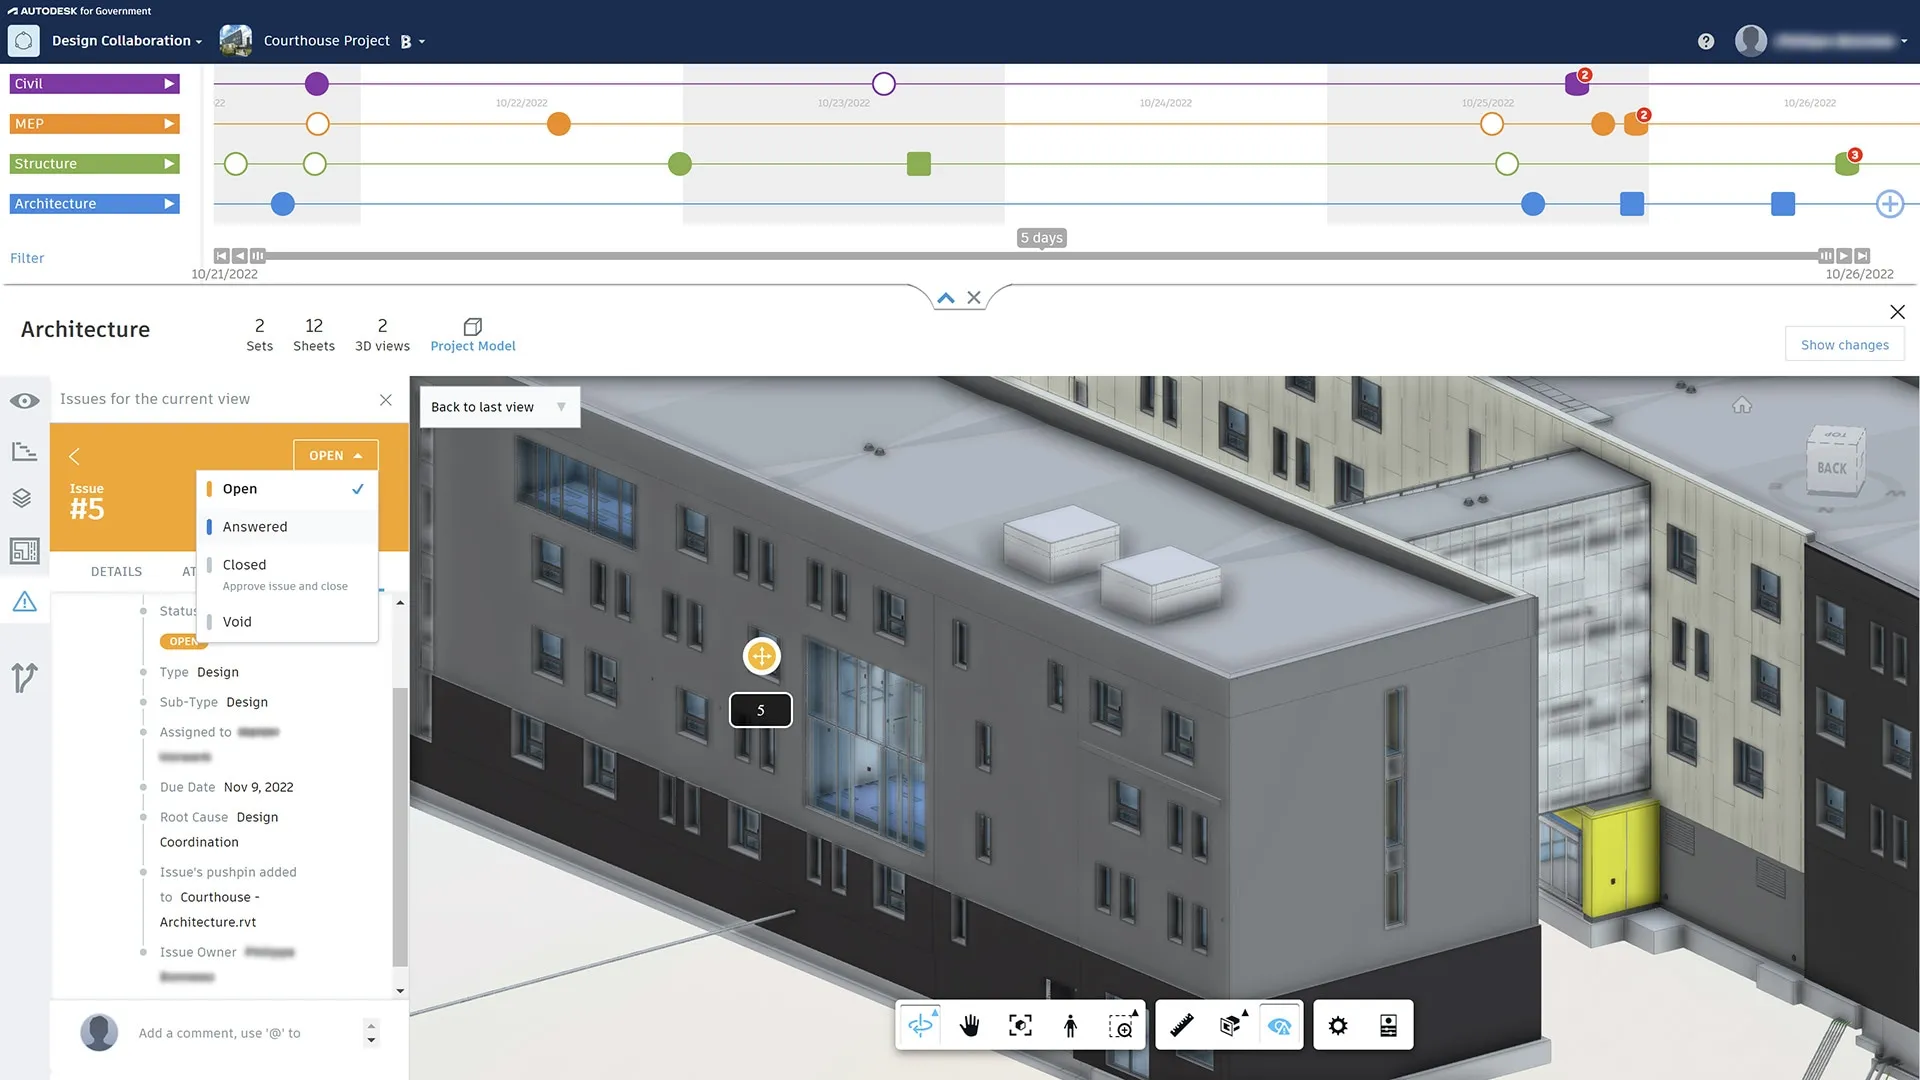This screenshot has width=1920, height=1080.
Task: Open the Issues warning triangle panel
Action: [24, 602]
